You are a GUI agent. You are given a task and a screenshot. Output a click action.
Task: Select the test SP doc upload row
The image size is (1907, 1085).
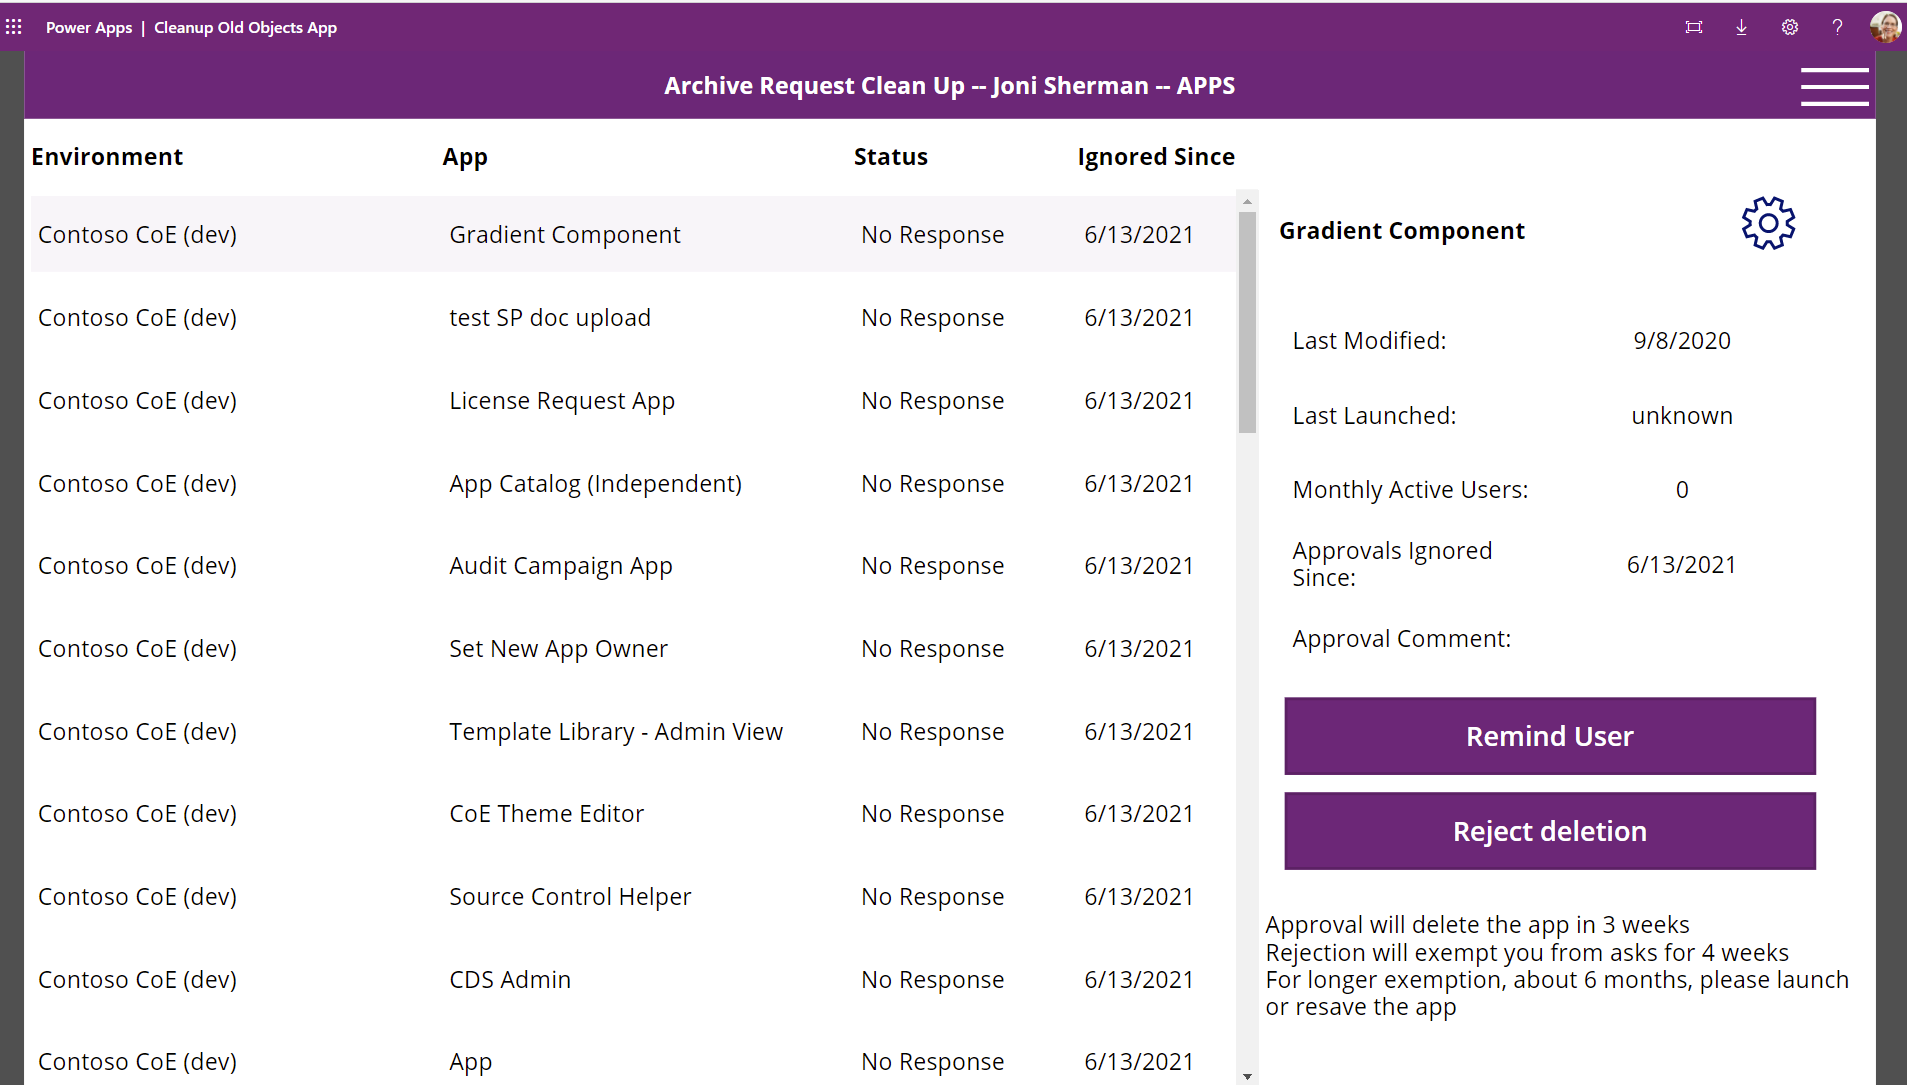(x=549, y=317)
